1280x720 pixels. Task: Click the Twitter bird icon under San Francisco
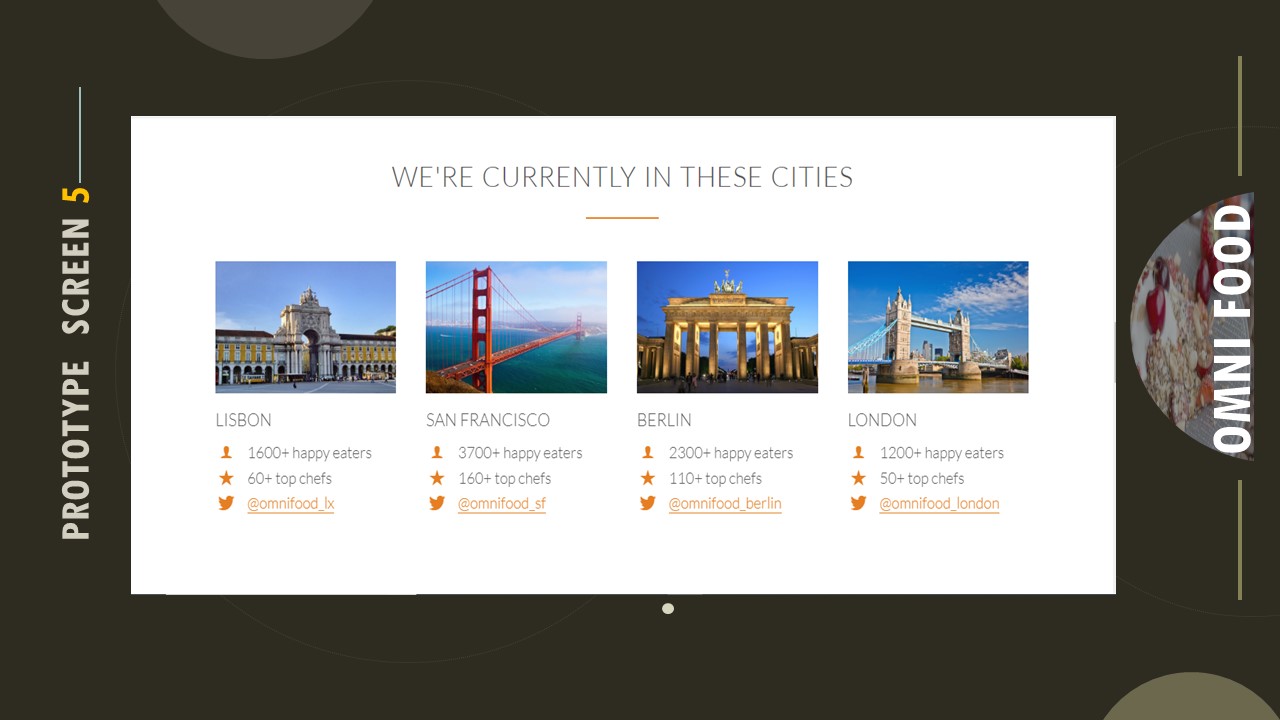tap(437, 503)
